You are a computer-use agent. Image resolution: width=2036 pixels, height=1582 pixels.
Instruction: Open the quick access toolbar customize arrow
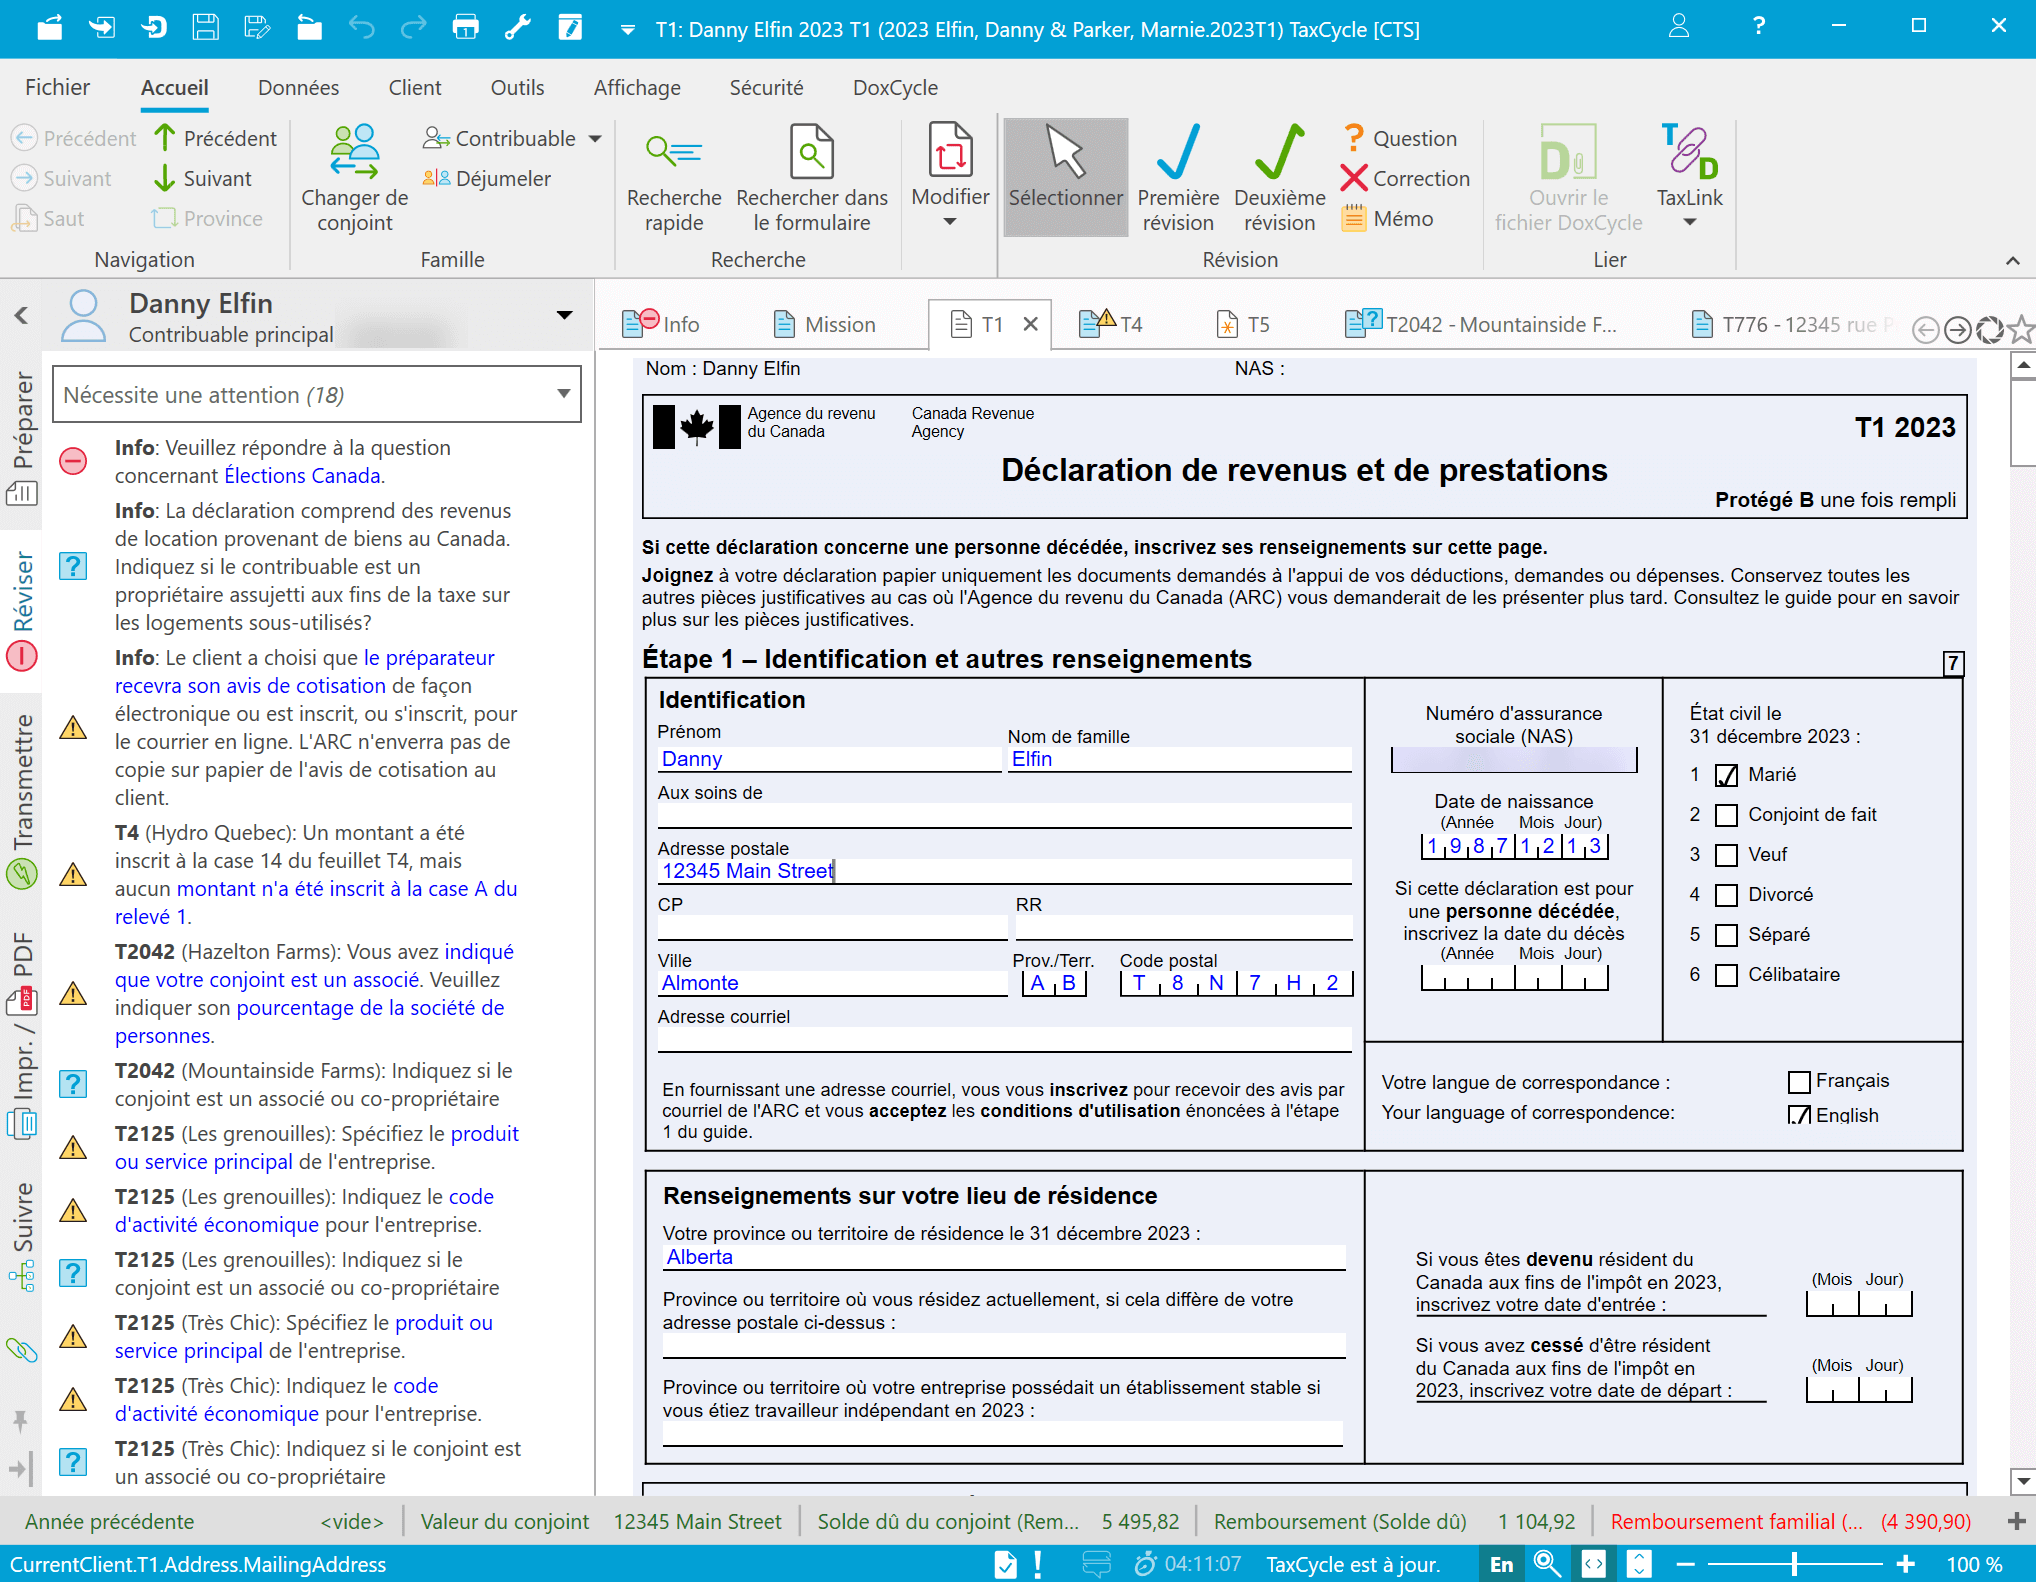628,29
